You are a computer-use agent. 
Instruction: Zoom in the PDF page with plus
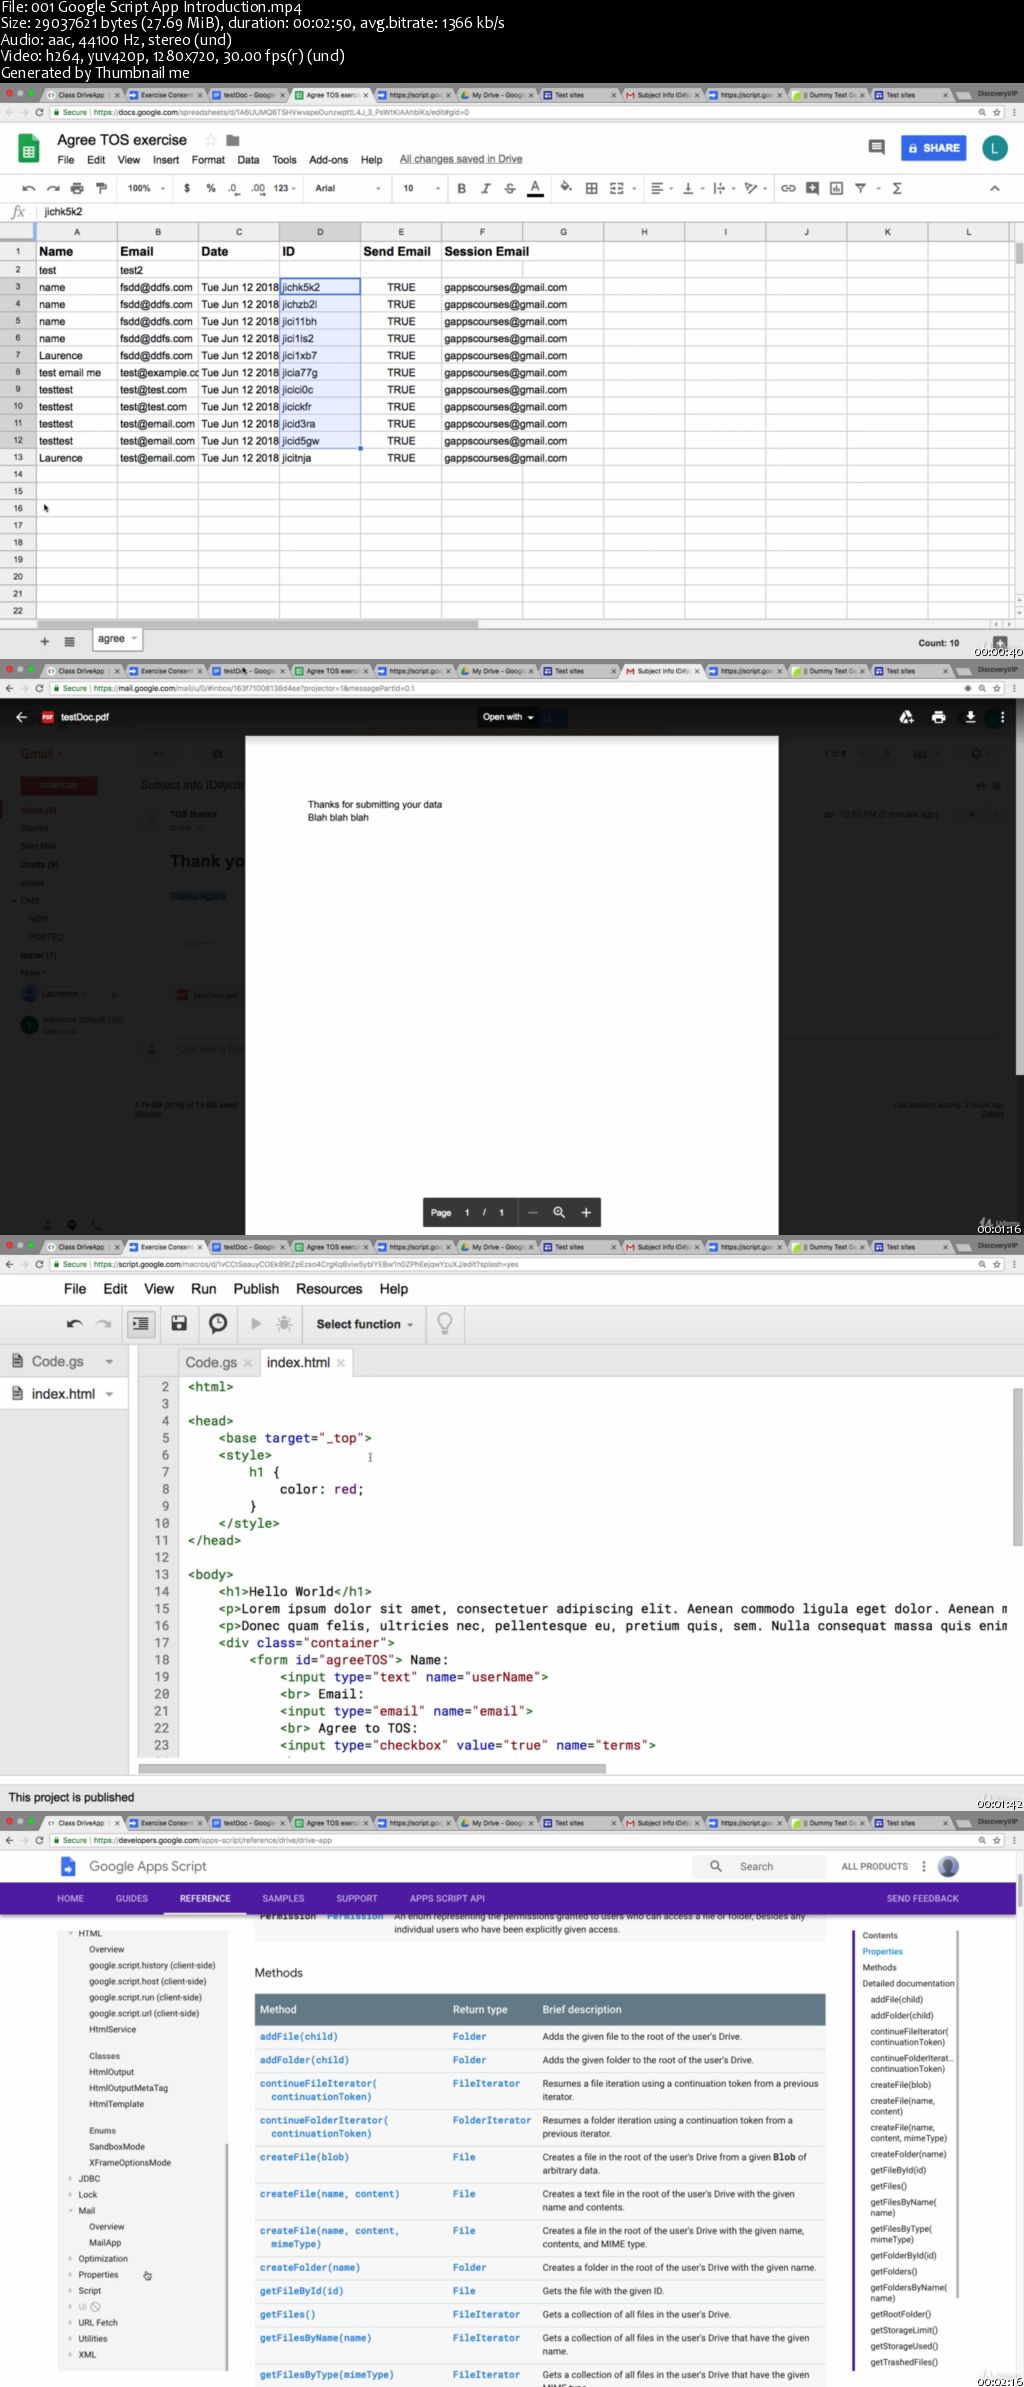[x=586, y=1212]
